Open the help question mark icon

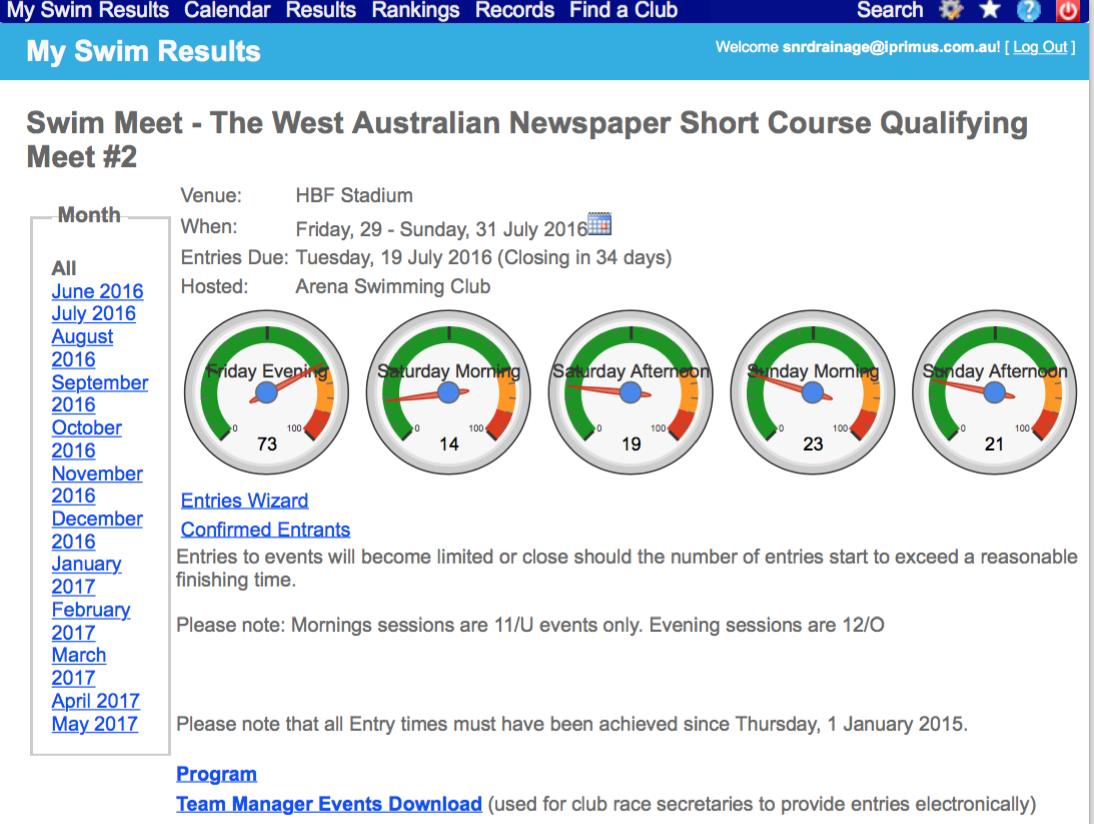[1028, 11]
